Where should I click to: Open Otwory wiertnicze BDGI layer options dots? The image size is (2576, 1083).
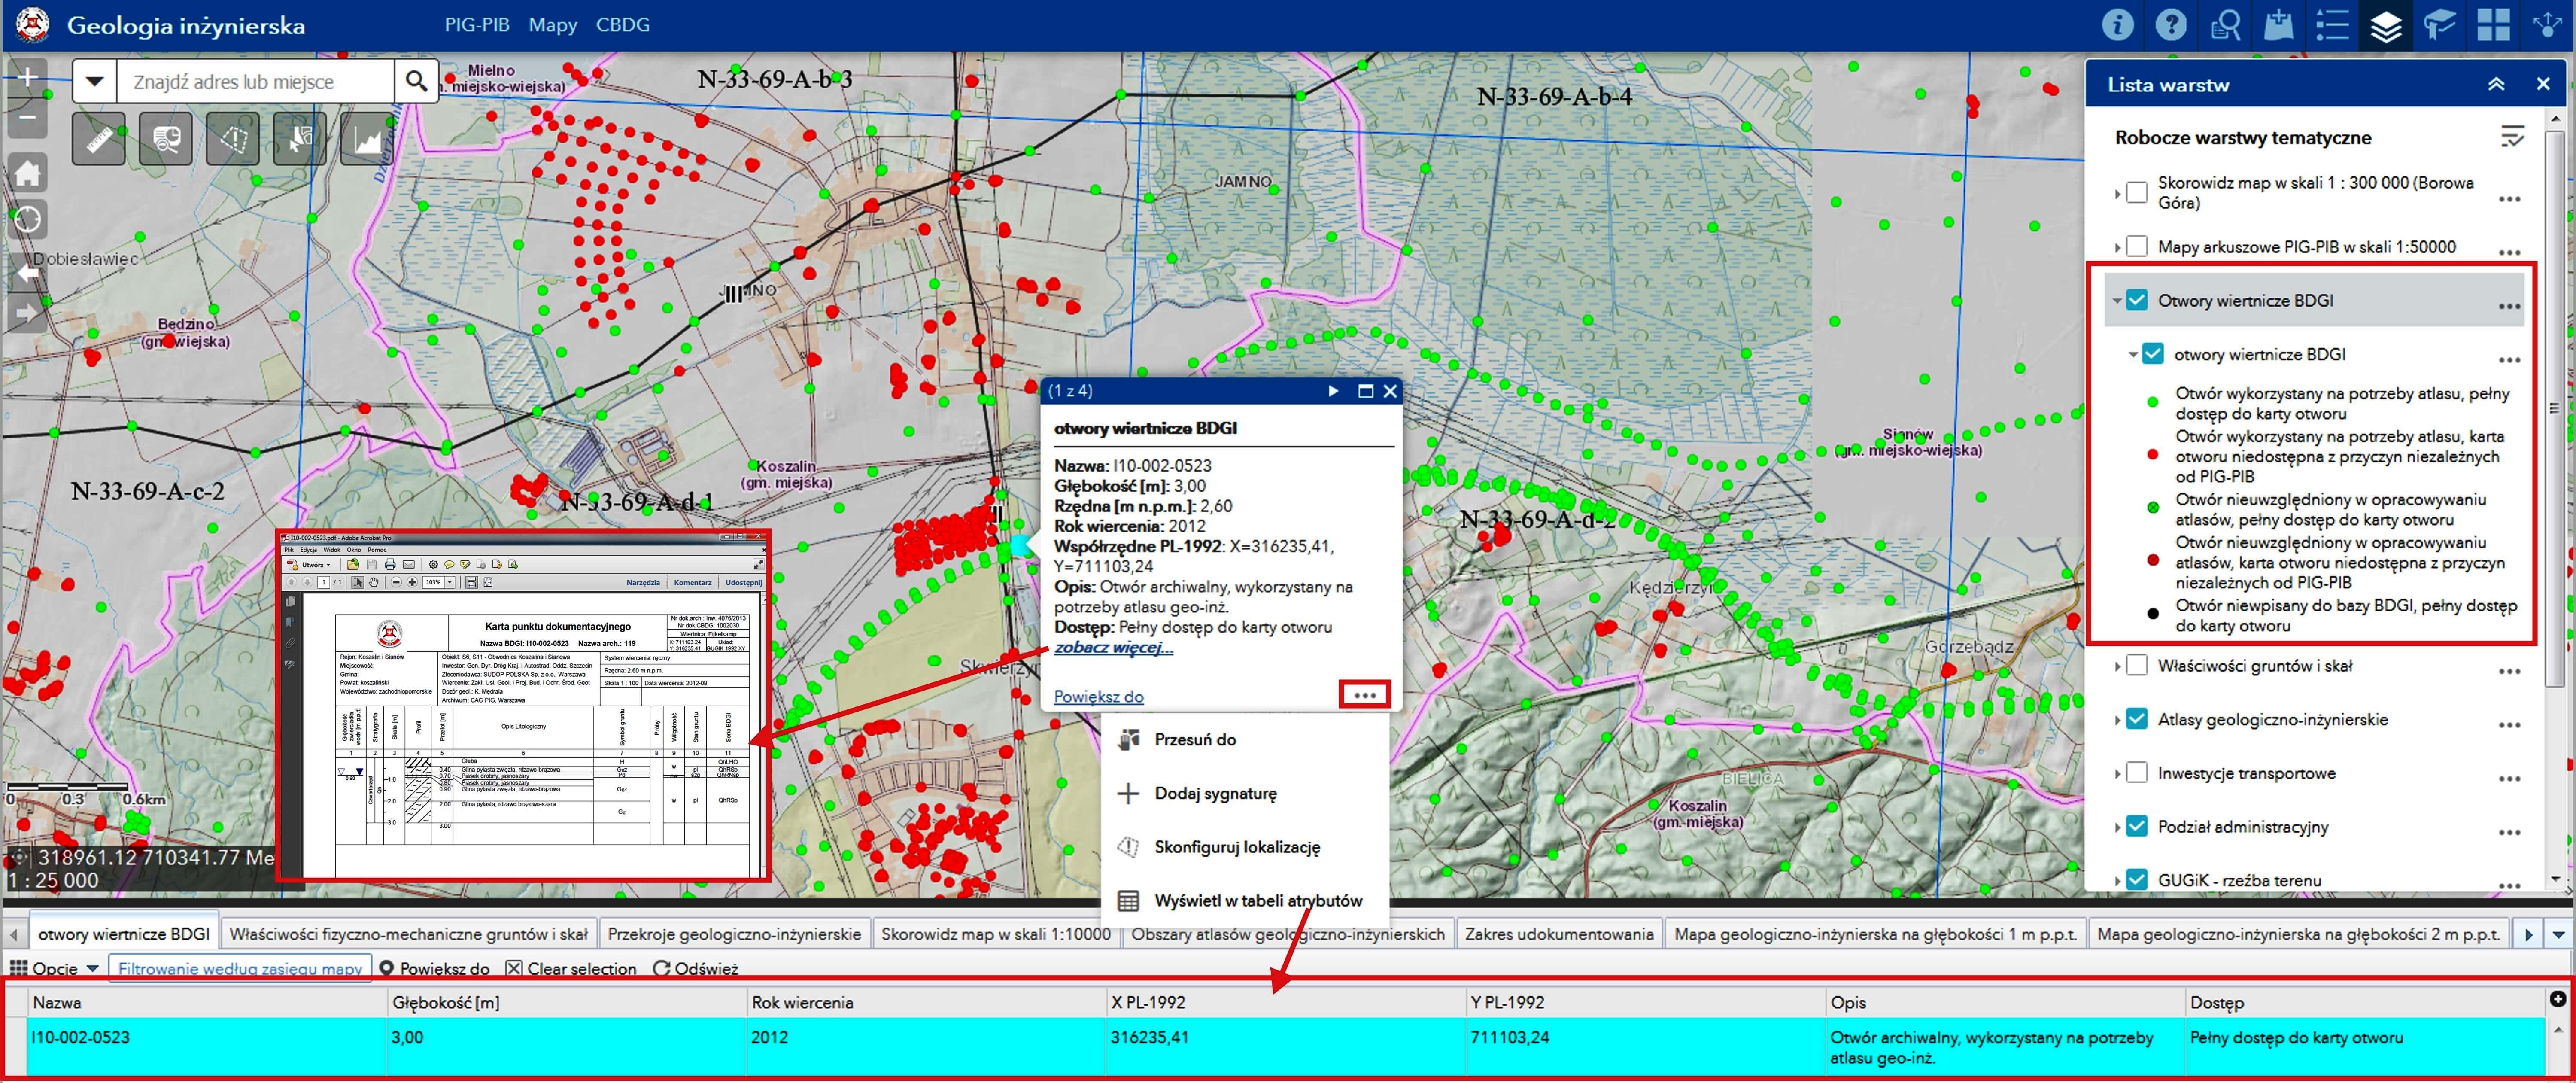coord(2509,306)
